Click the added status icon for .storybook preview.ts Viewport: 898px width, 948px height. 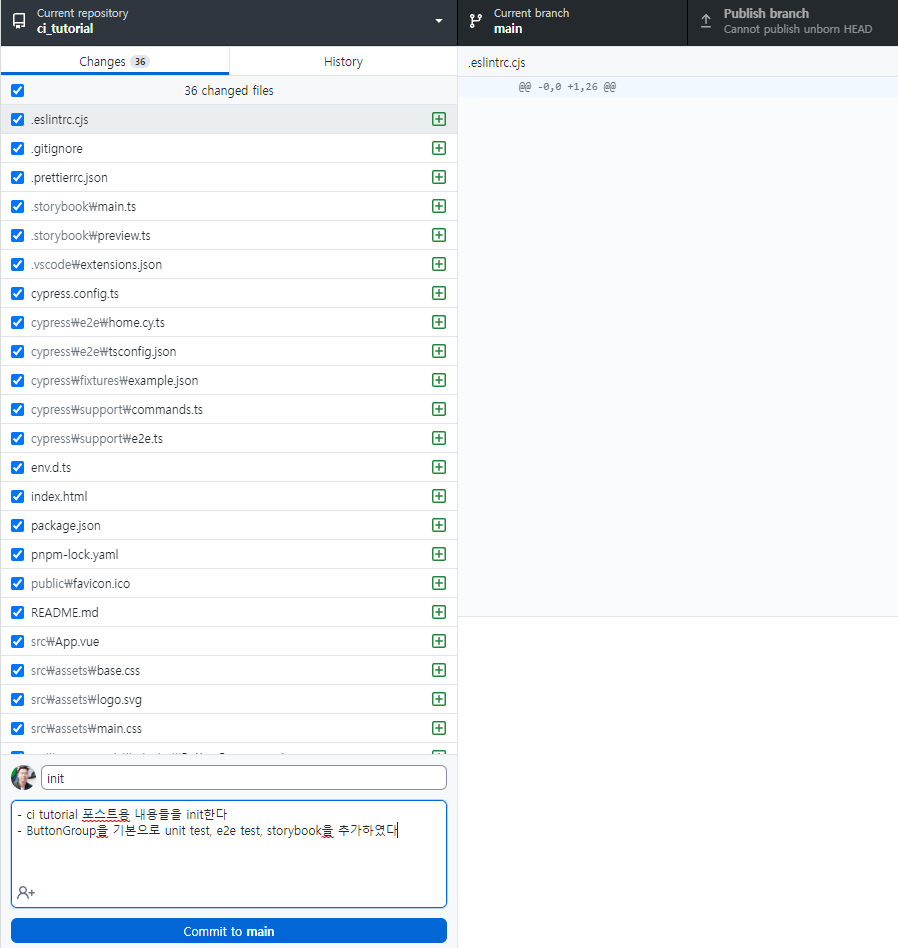pyautogui.click(x=439, y=235)
